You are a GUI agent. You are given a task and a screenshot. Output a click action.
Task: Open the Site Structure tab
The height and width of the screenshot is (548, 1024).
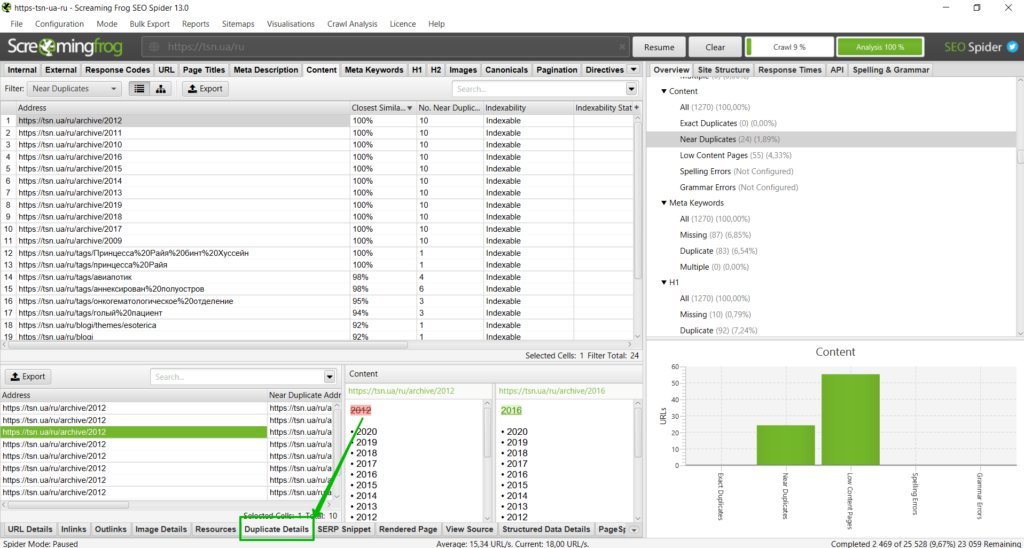tap(724, 70)
